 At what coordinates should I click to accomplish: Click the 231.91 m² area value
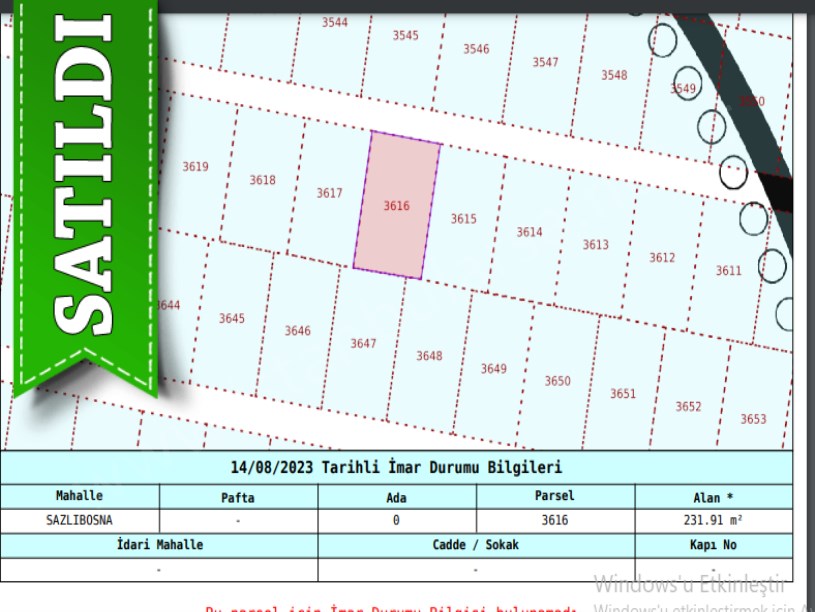[x=714, y=520]
